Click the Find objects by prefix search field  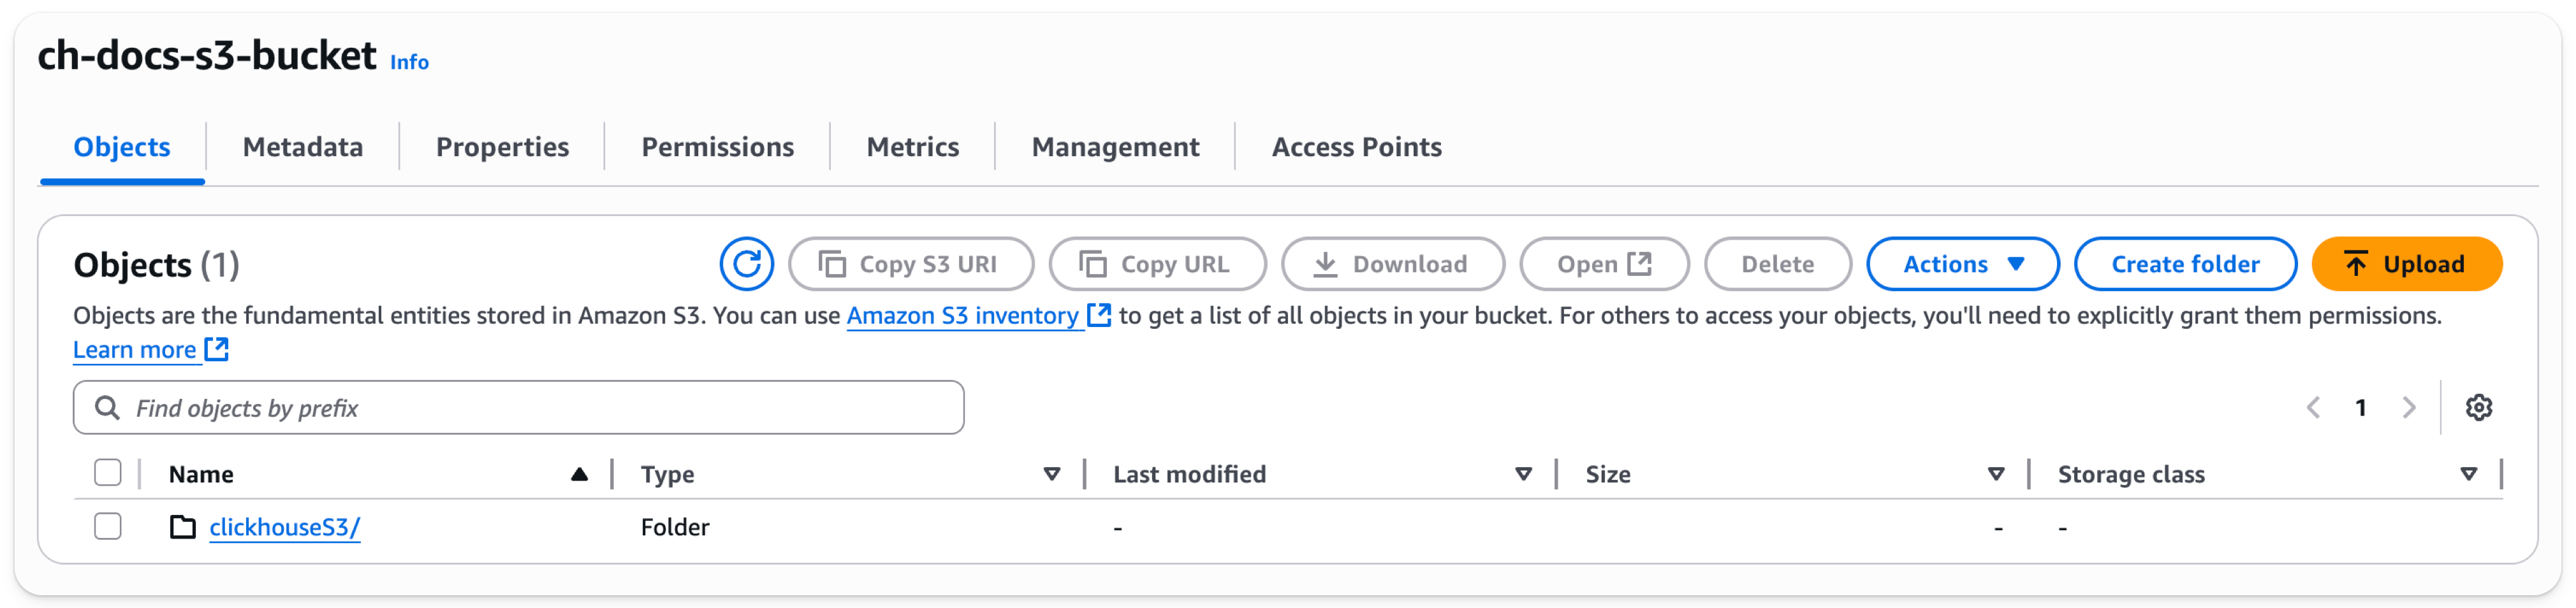tap(518, 407)
